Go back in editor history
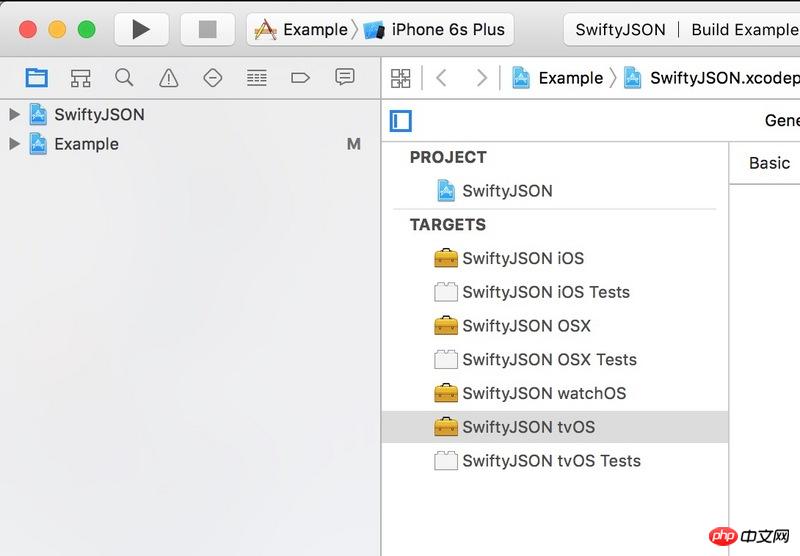This screenshot has height=556, width=800. click(x=442, y=78)
